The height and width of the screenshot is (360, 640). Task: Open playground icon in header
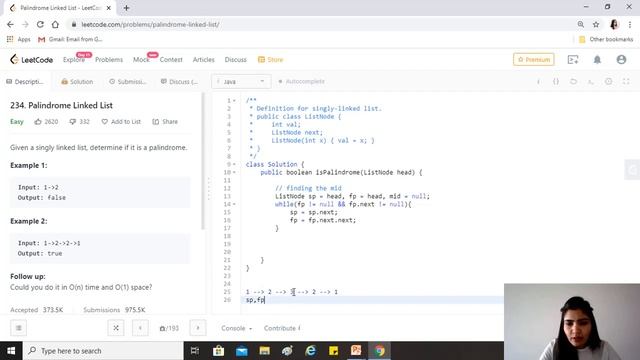[x=573, y=60]
